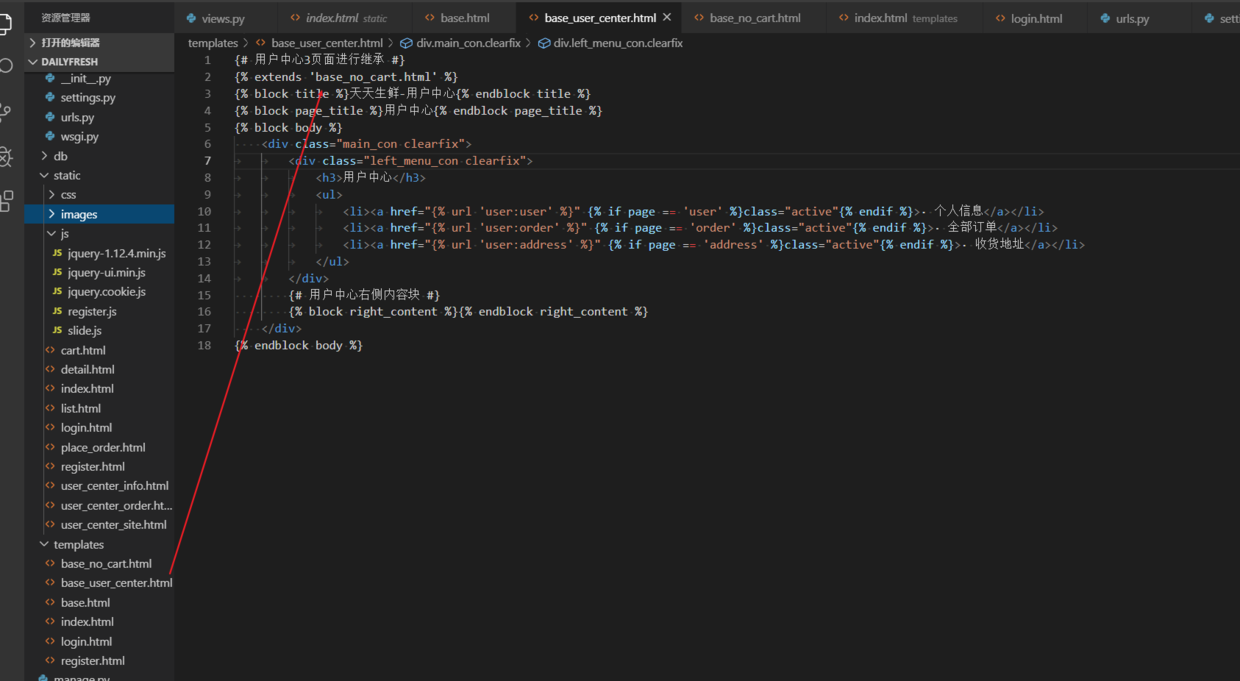This screenshot has width=1240, height=681.
Task: Open the Extensions view in activity bar
Action: [7, 200]
